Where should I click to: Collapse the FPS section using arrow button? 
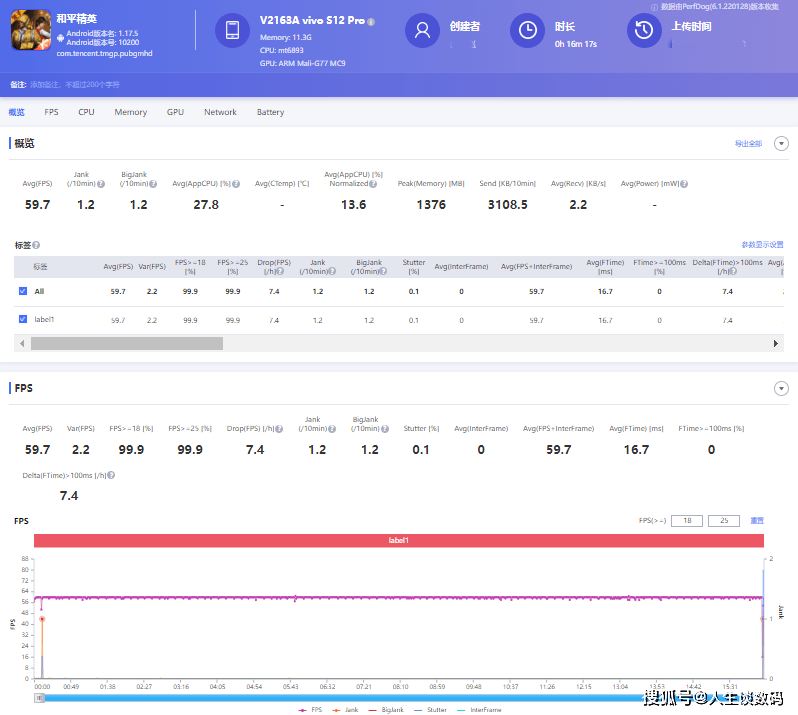[781, 388]
